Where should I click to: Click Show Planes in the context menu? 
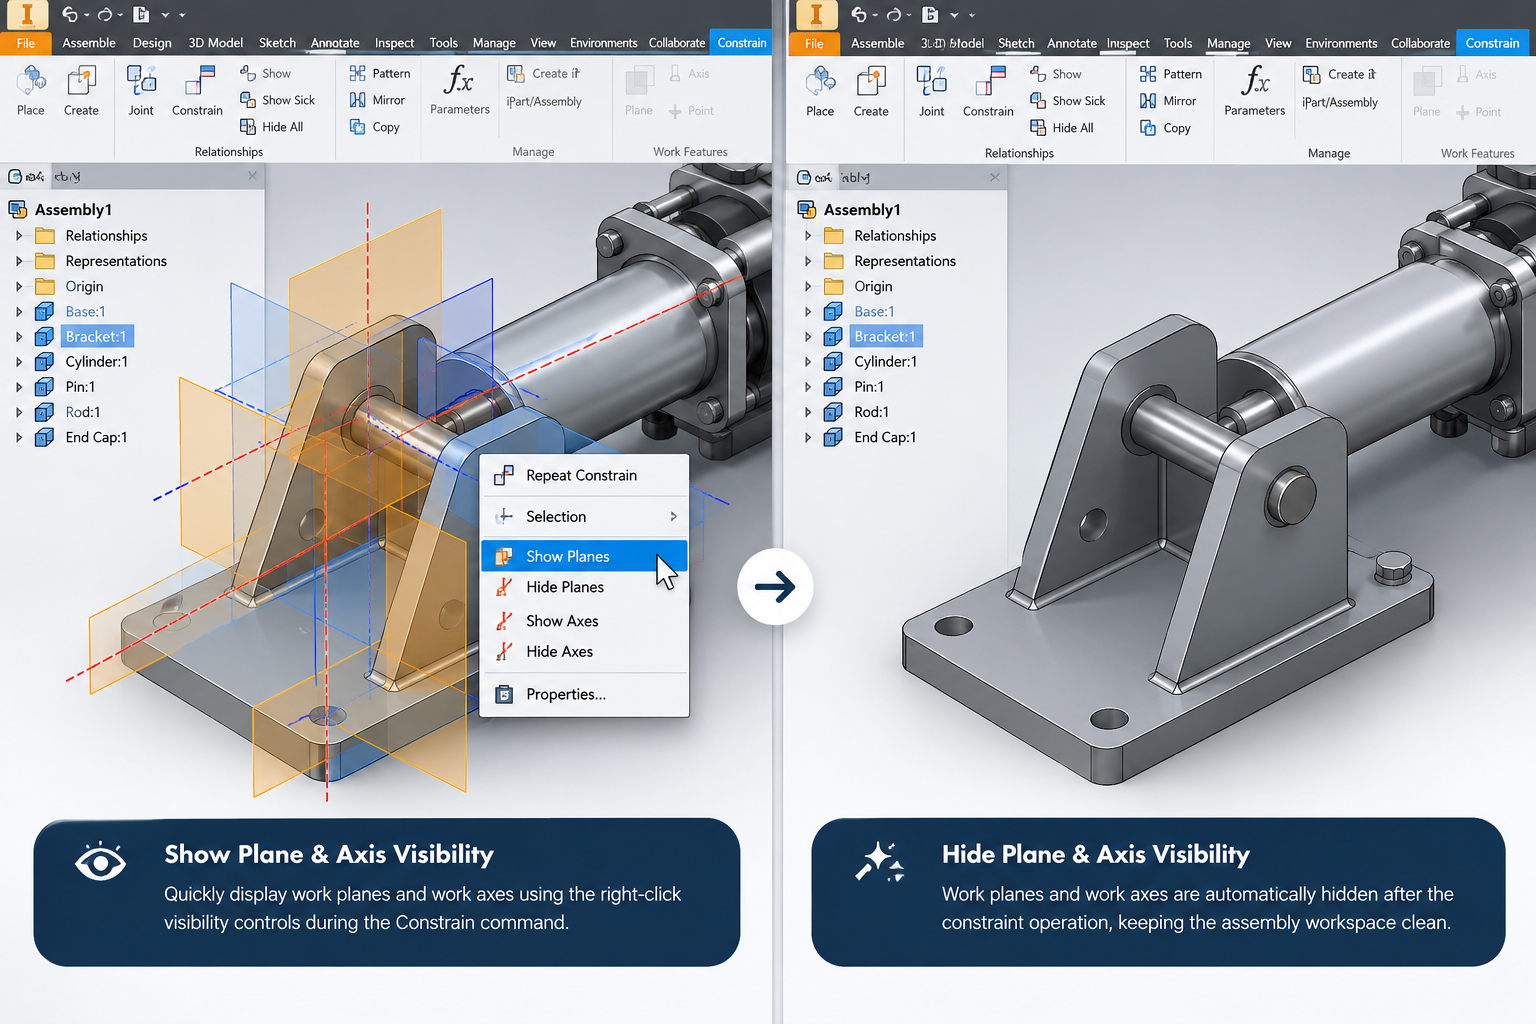(584, 556)
